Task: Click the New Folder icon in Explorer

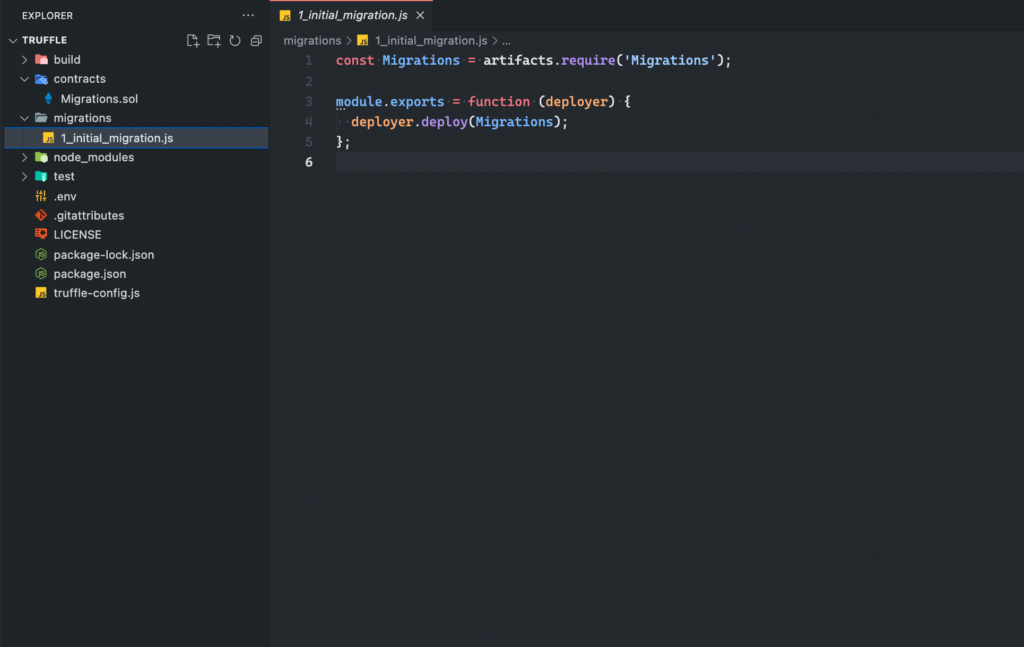Action: pos(214,41)
